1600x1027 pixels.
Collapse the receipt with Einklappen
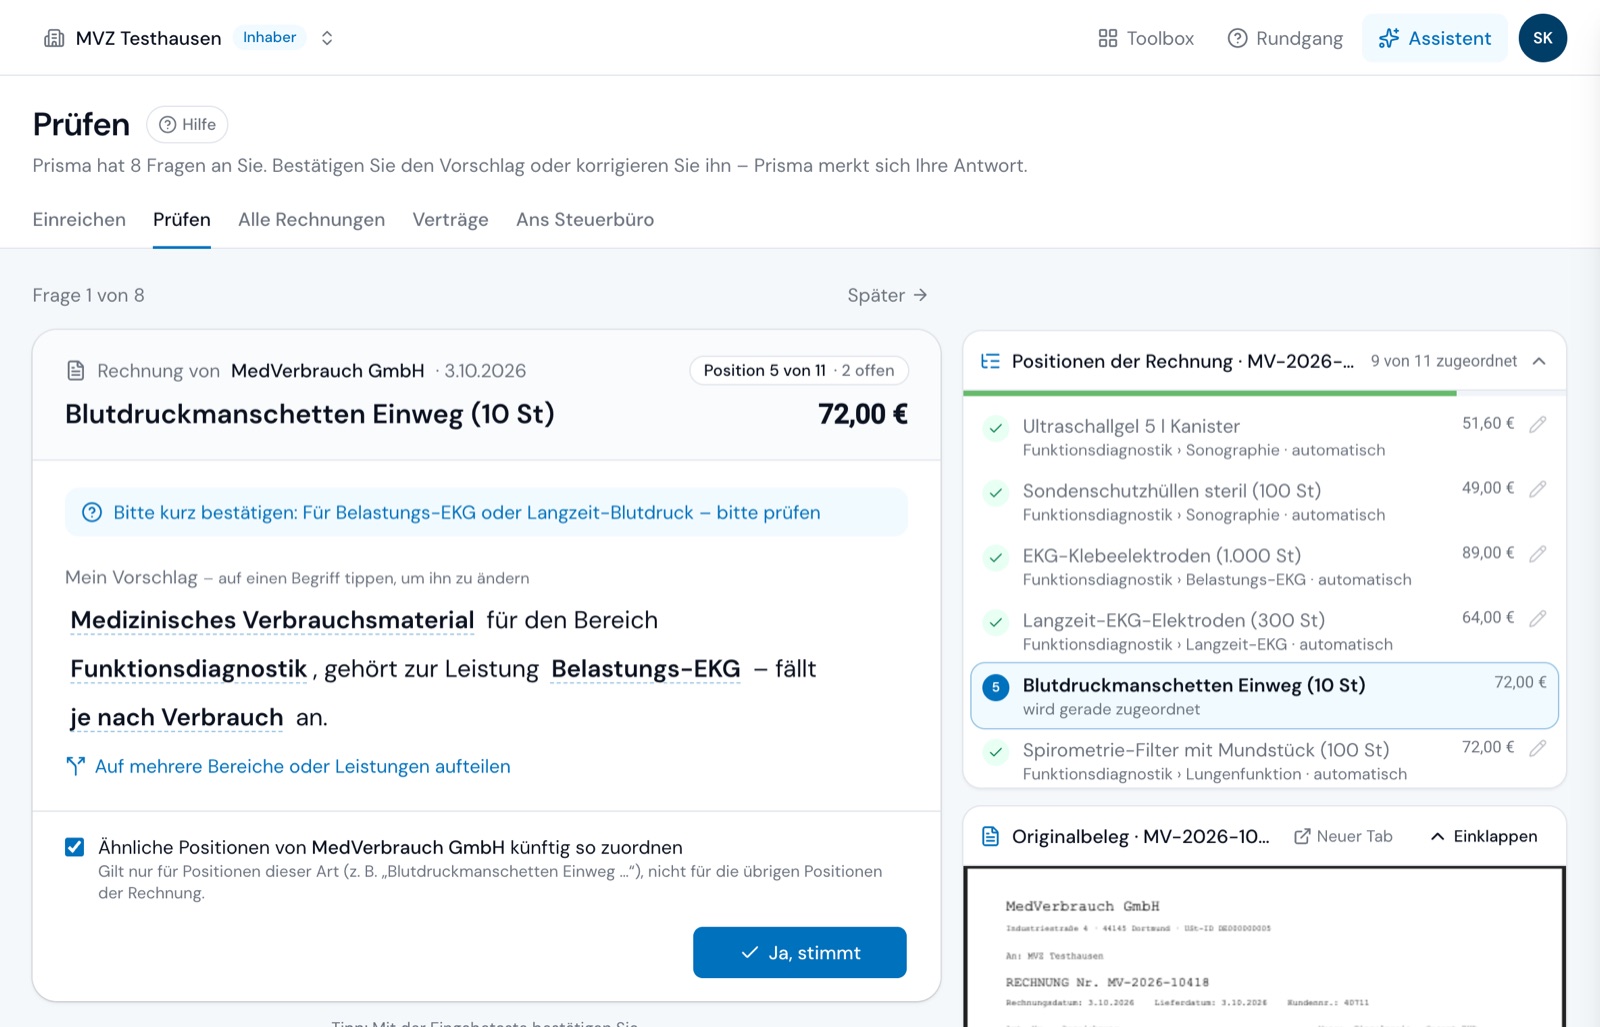point(1484,836)
